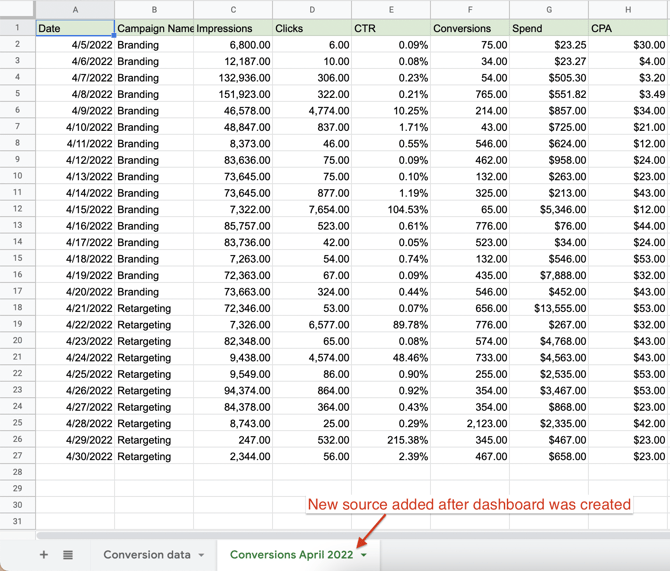The image size is (670, 571).
Task: Select the Campaign Name header cell
Action: click(154, 28)
